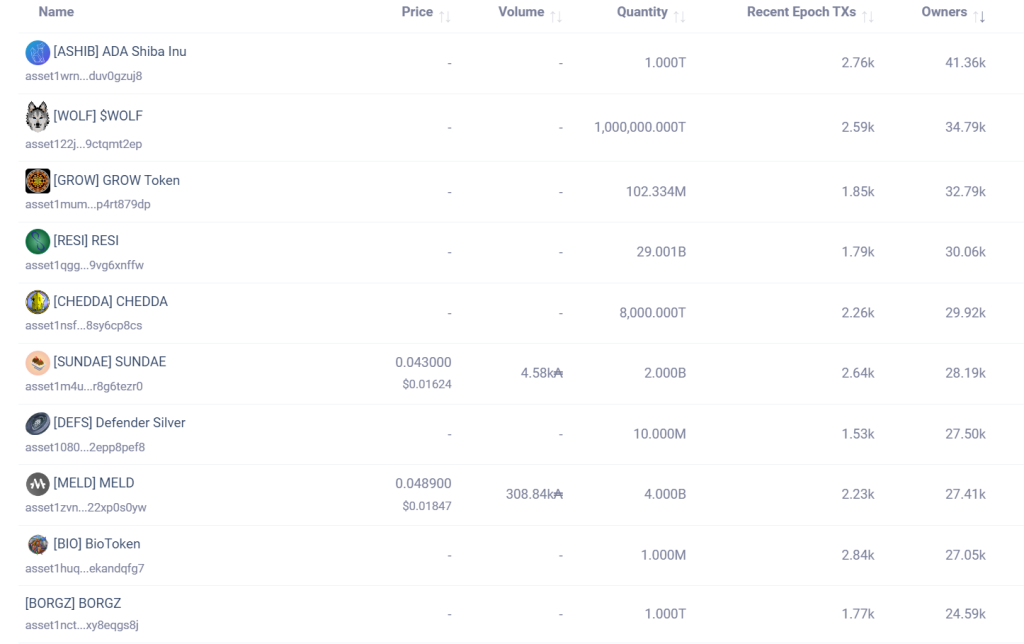Click the ASHIB ADA Shiba Inu token icon

38,53
